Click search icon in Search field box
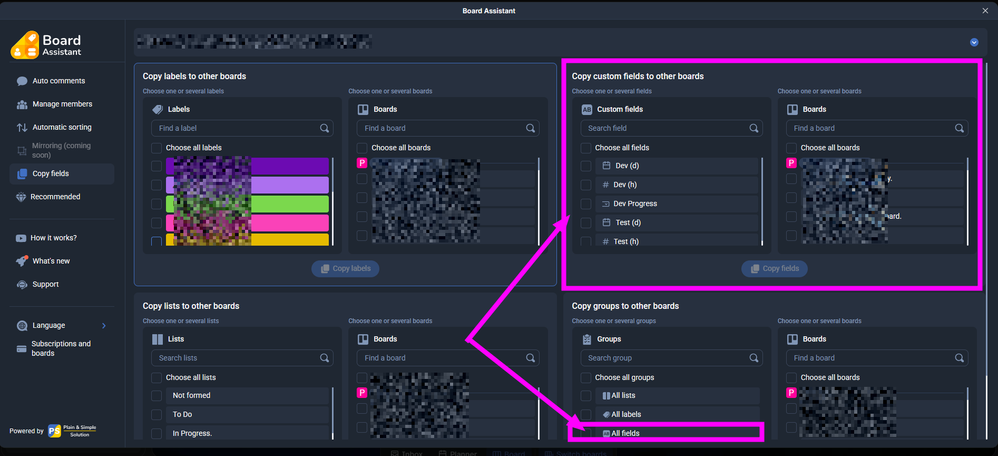 tap(754, 128)
